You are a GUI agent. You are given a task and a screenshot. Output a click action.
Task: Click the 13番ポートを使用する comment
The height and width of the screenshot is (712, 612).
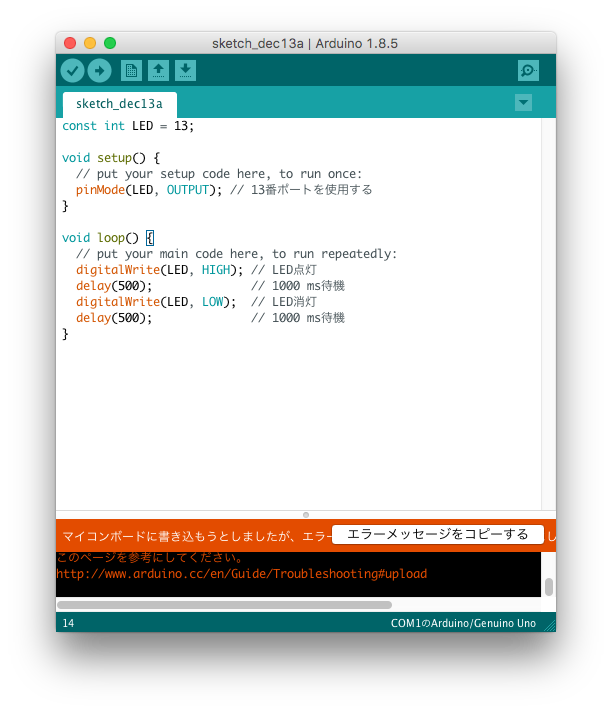click(x=301, y=190)
